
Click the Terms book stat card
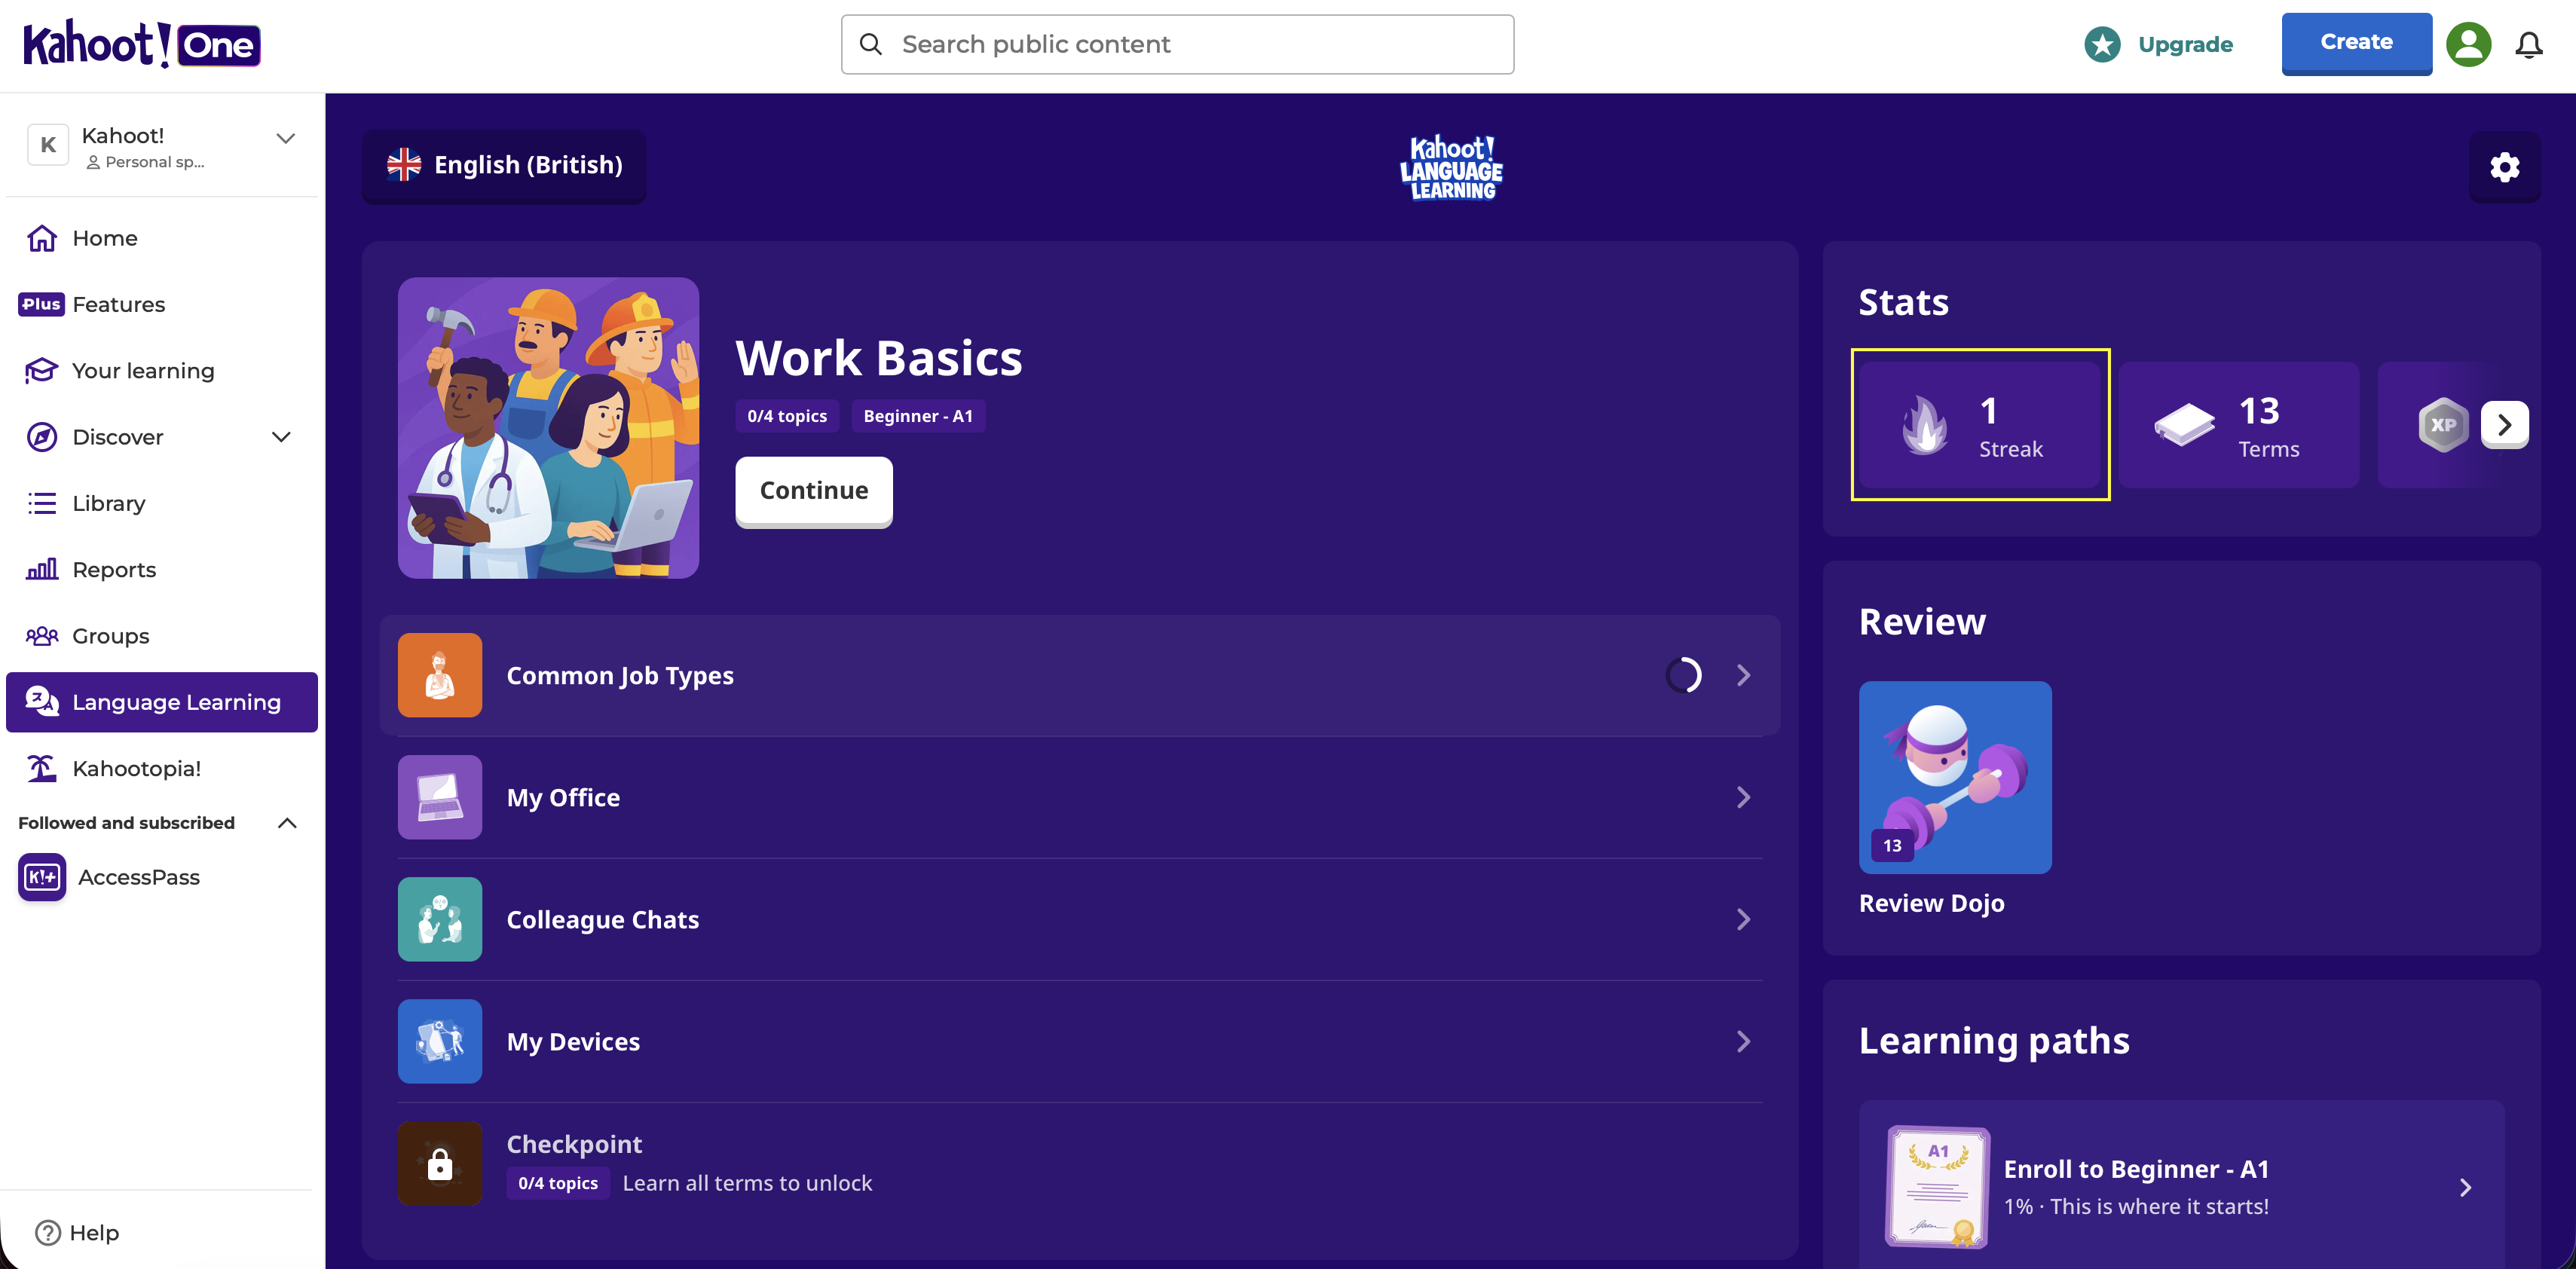2238,425
